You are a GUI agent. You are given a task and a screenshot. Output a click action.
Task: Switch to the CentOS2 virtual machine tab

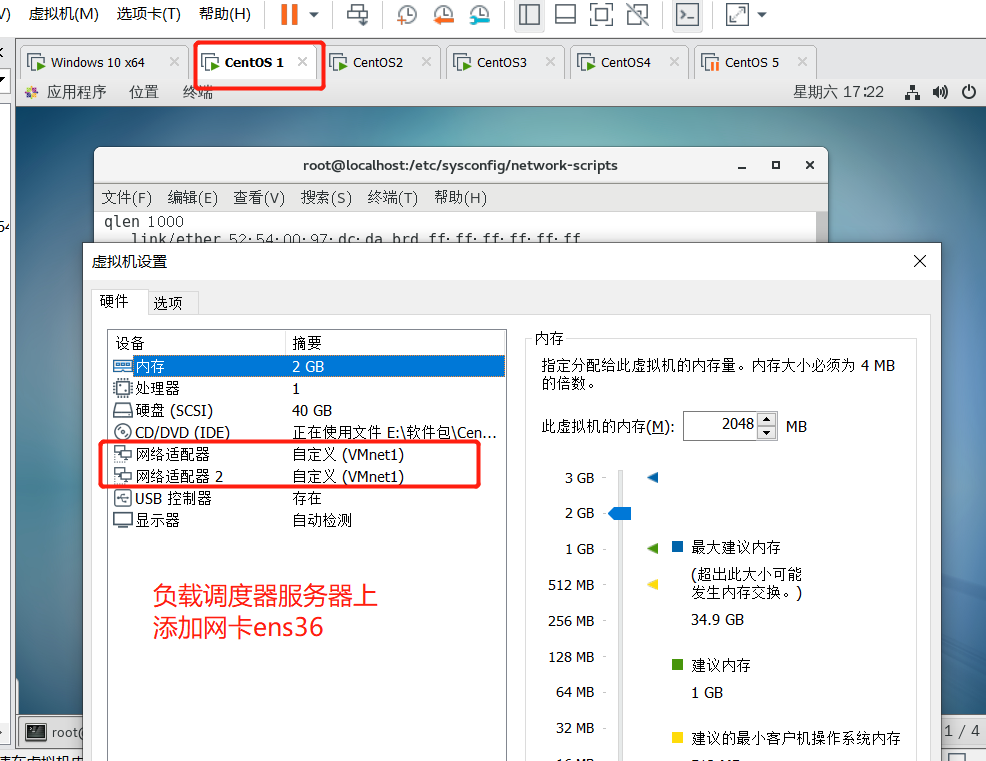coord(375,61)
